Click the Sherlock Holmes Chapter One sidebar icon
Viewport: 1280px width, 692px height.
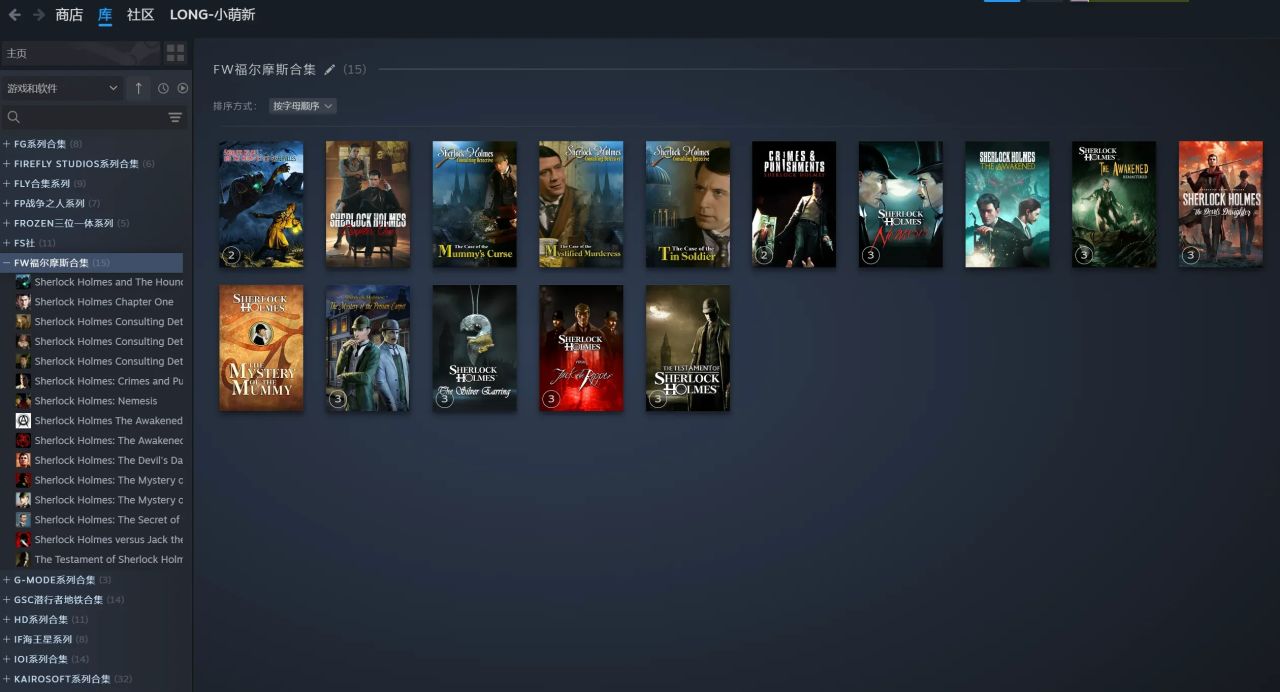pos(23,302)
